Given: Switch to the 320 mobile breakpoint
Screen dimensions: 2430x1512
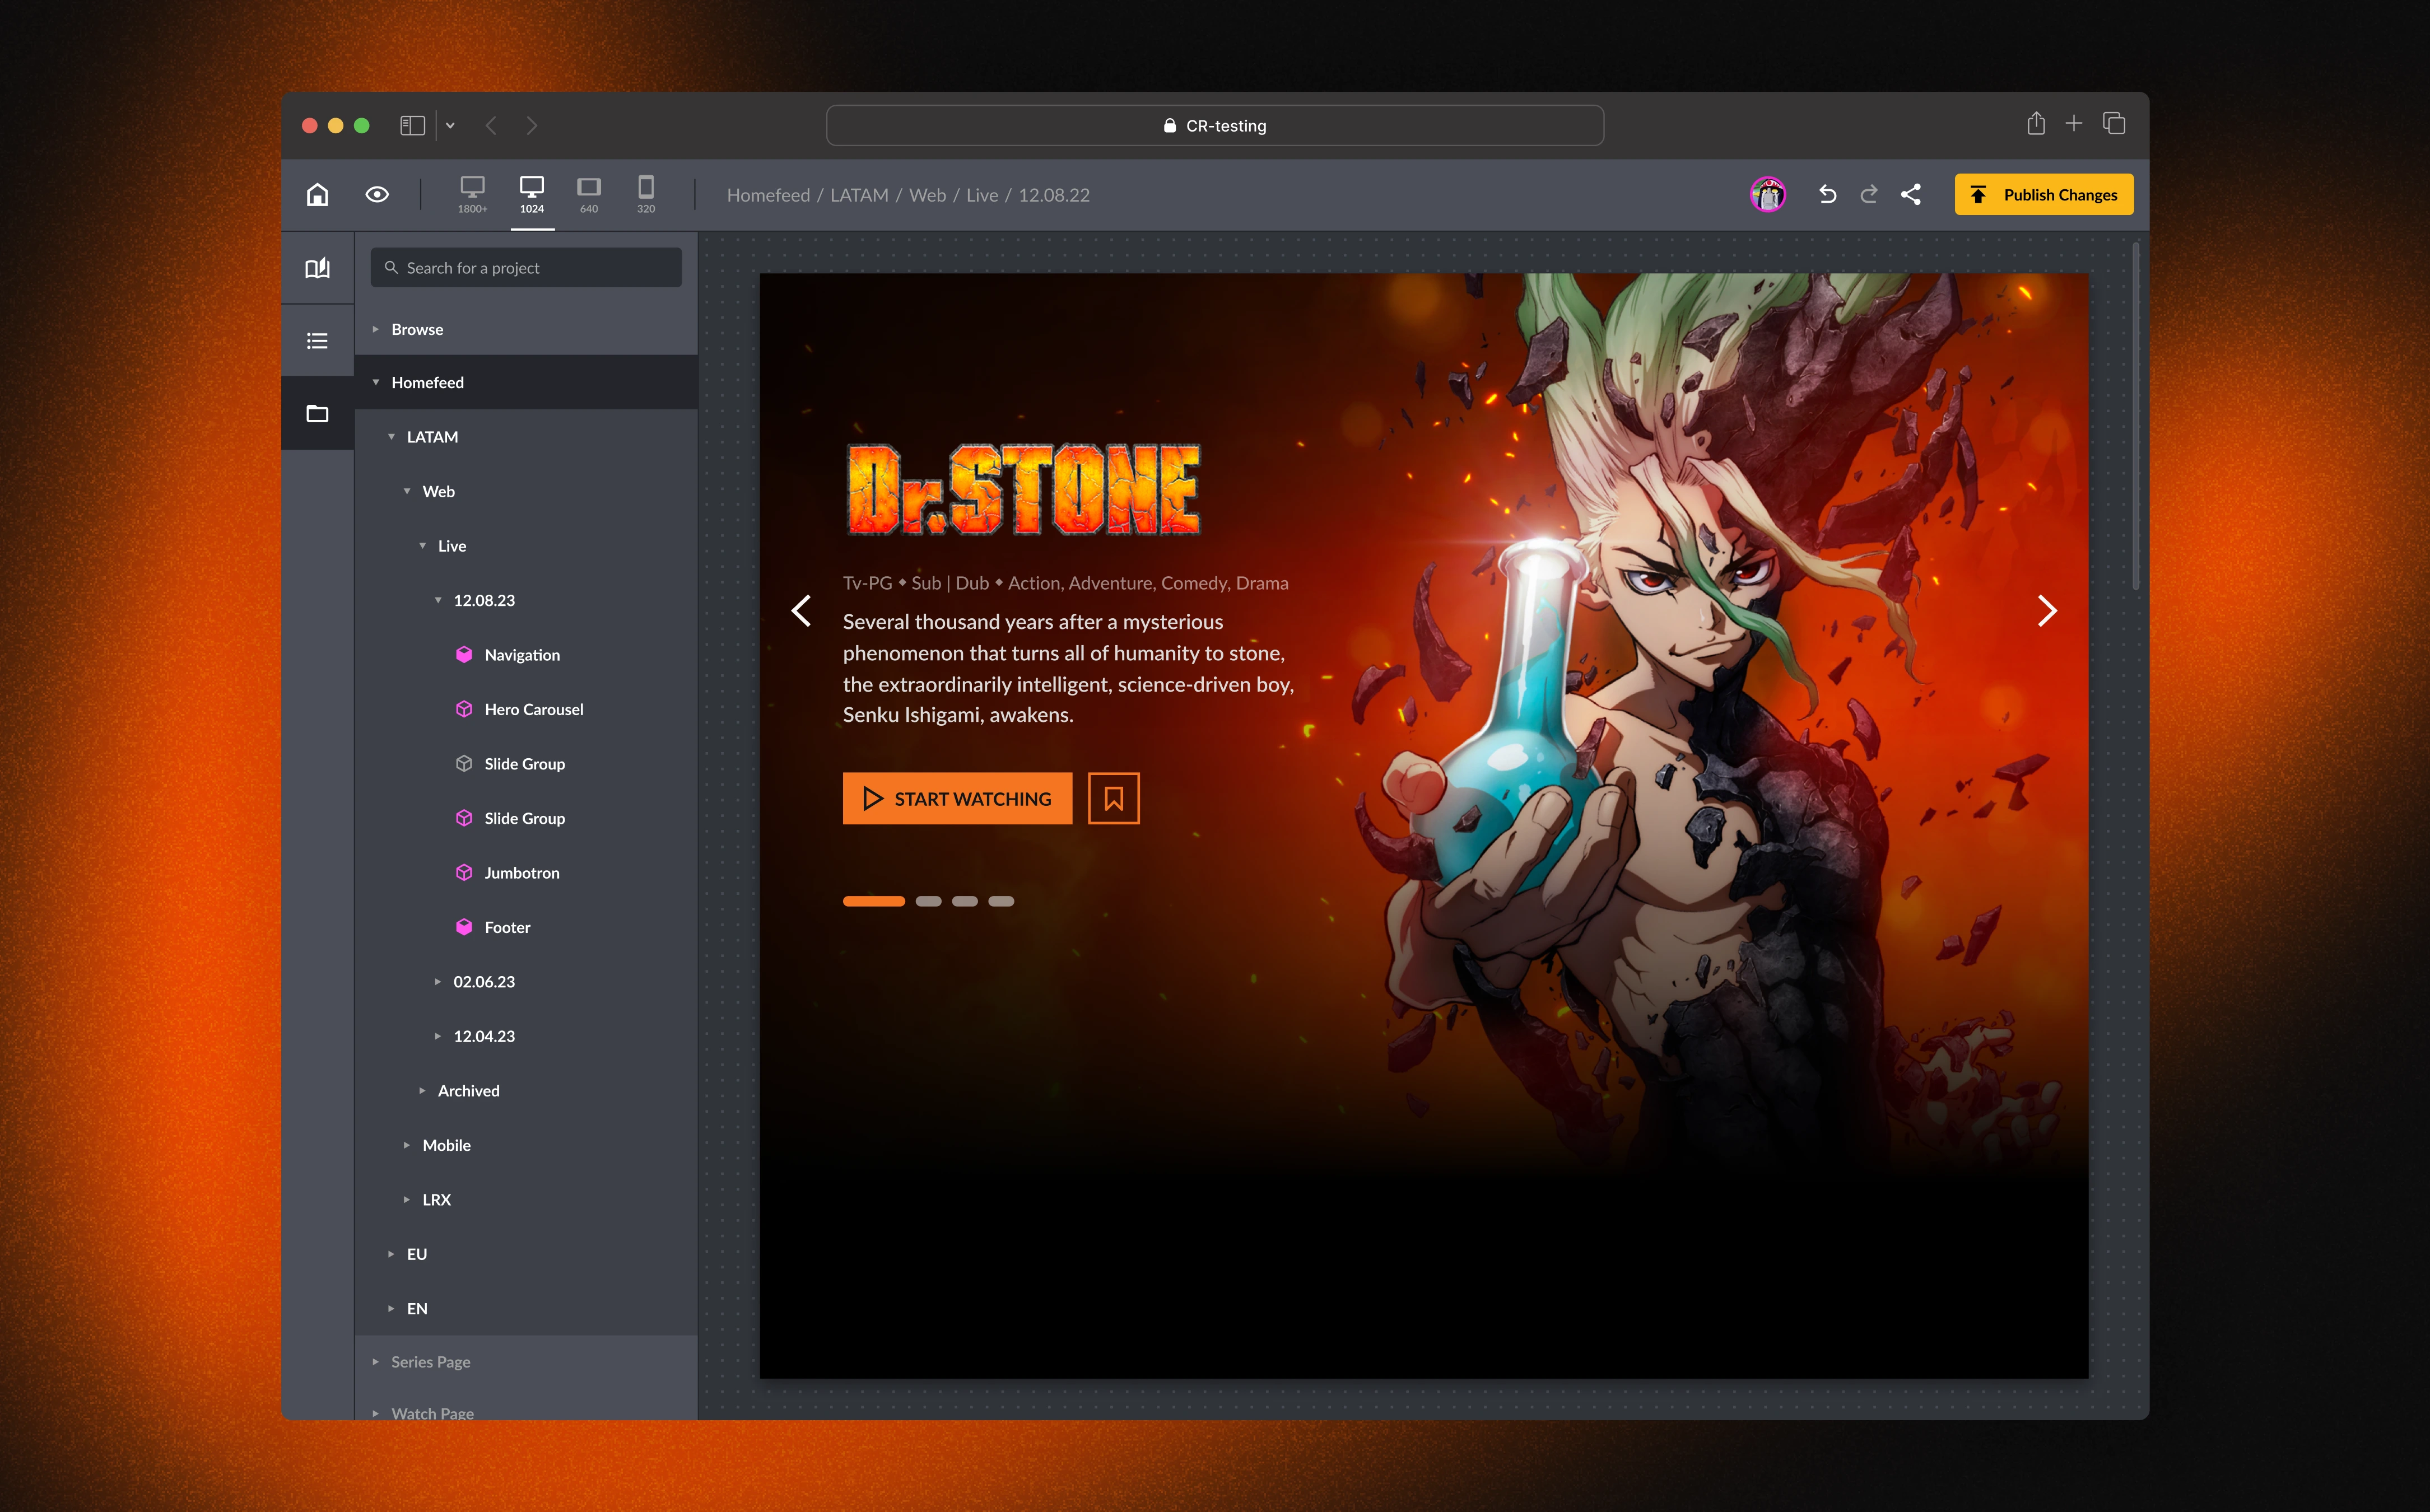Looking at the screenshot, I should pyautogui.click(x=646, y=194).
